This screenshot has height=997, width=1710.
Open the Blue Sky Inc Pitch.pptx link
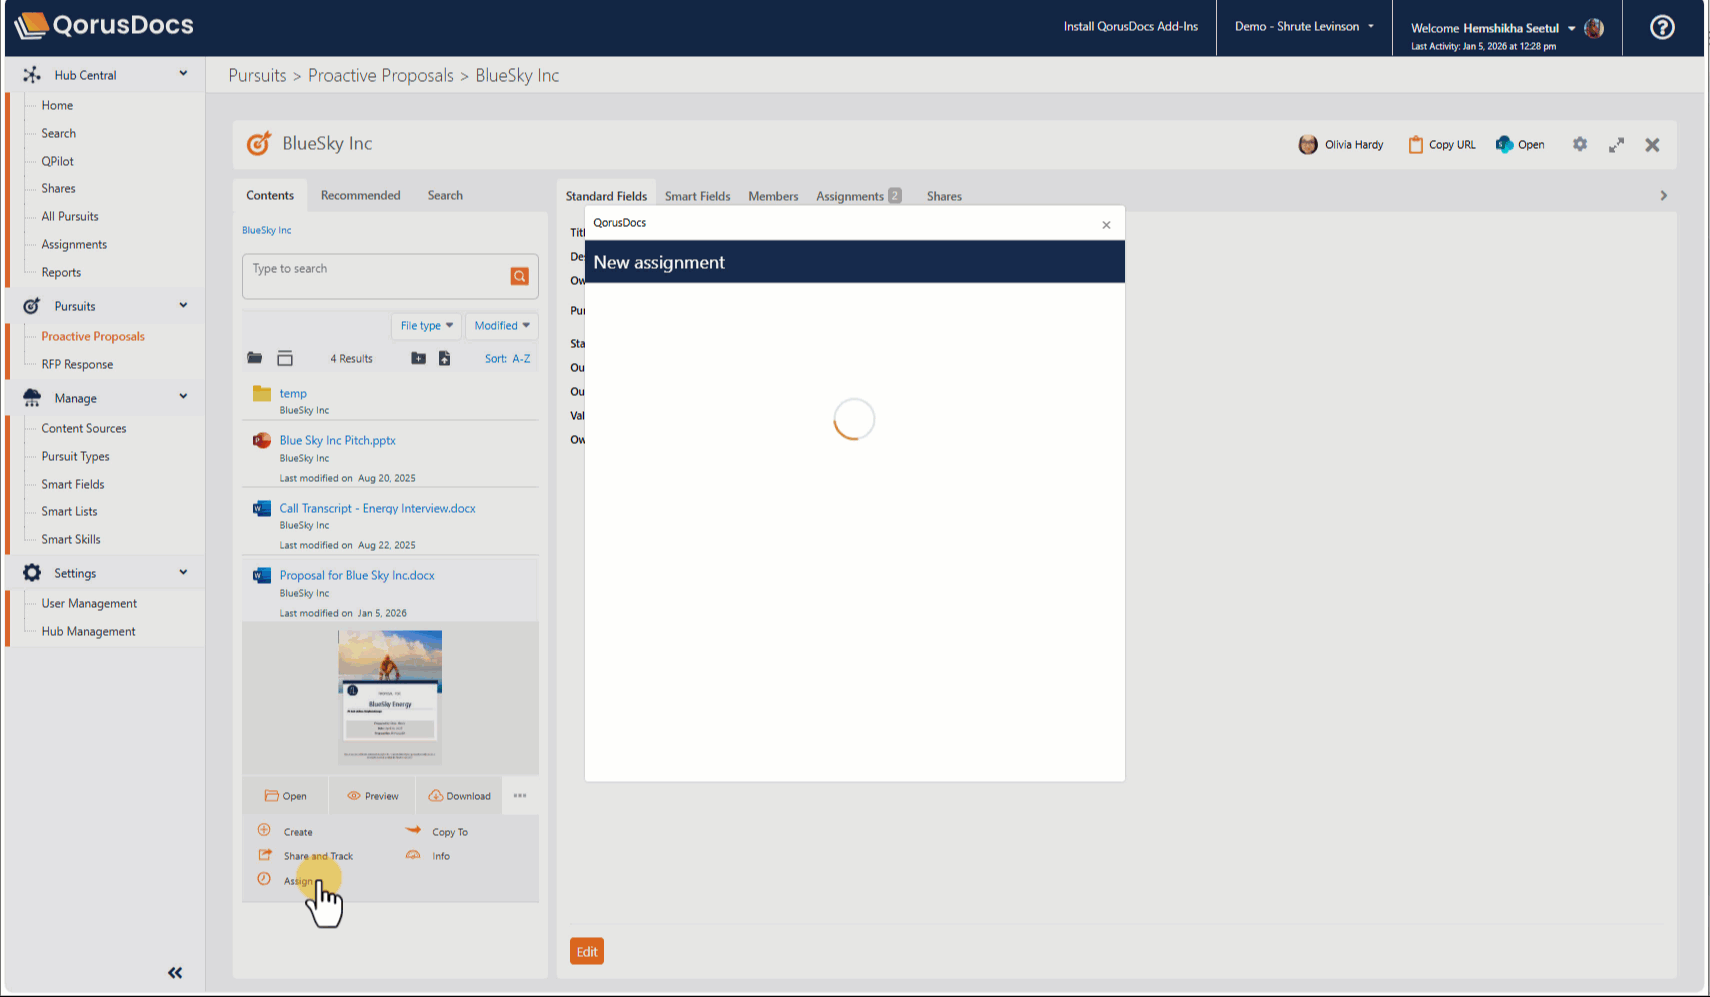pos(337,440)
